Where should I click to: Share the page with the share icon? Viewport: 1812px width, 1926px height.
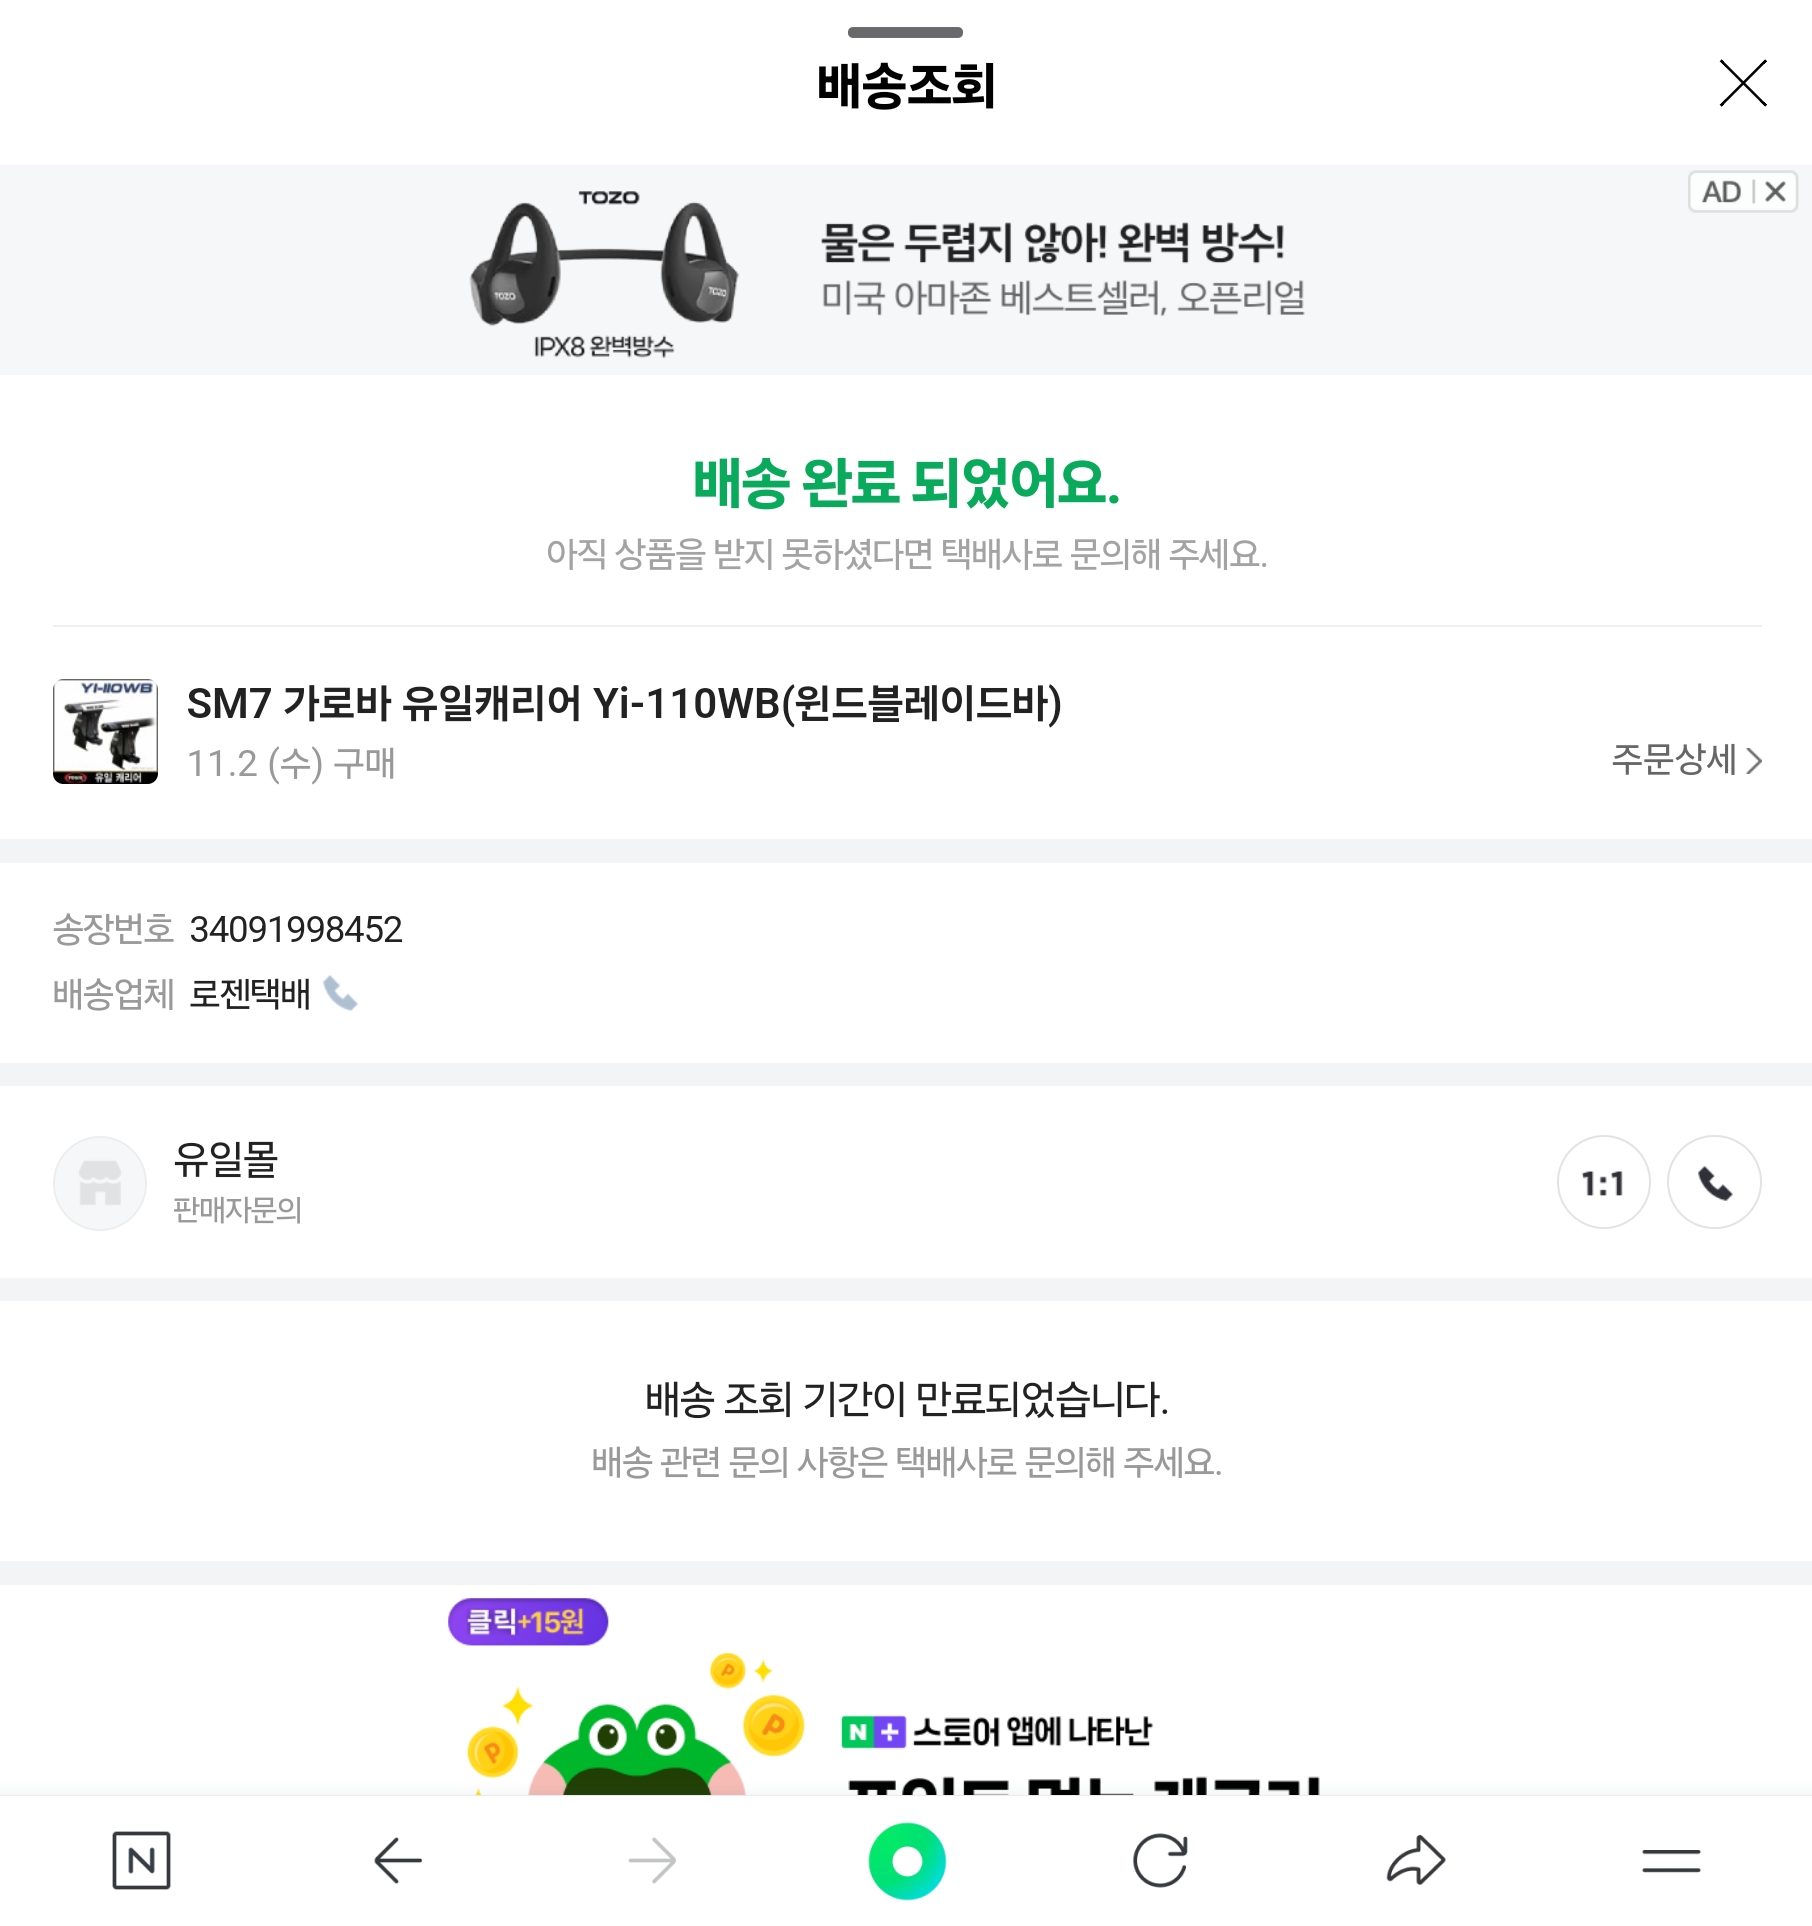pyautogui.click(x=1415, y=1861)
